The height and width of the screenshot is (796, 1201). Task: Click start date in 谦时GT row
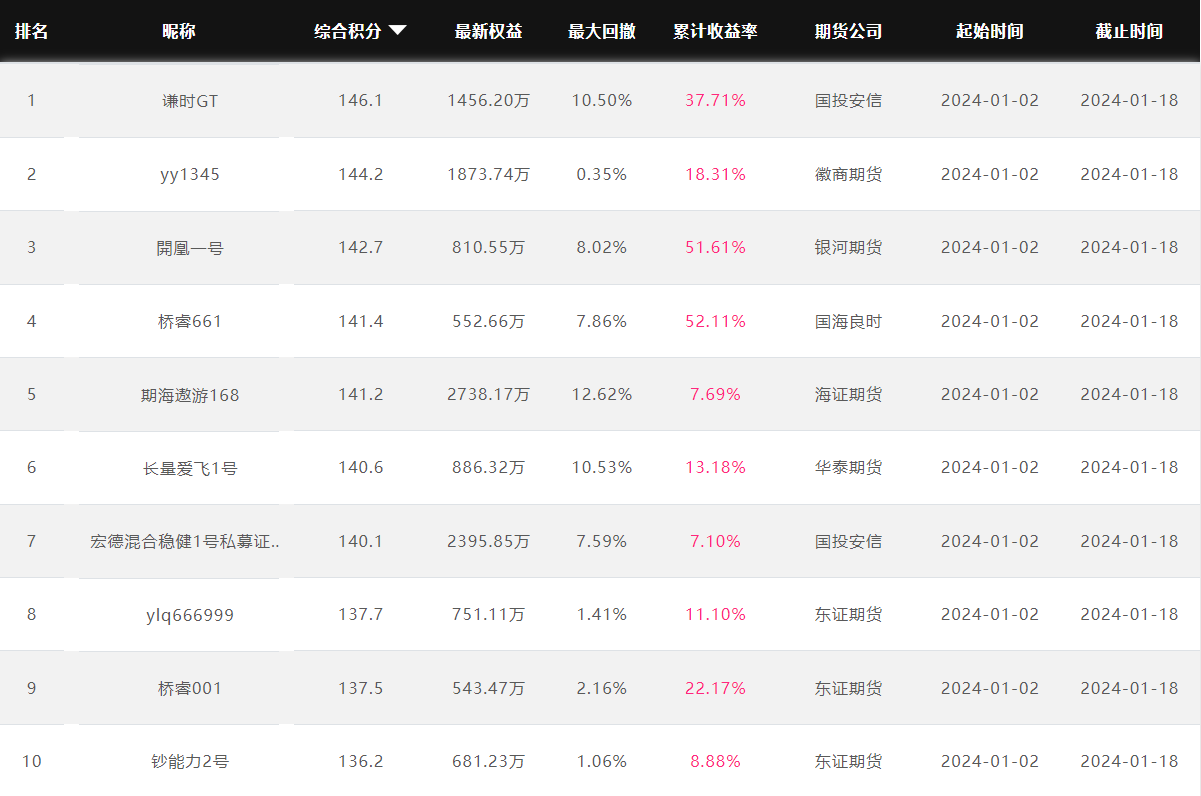(x=990, y=100)
